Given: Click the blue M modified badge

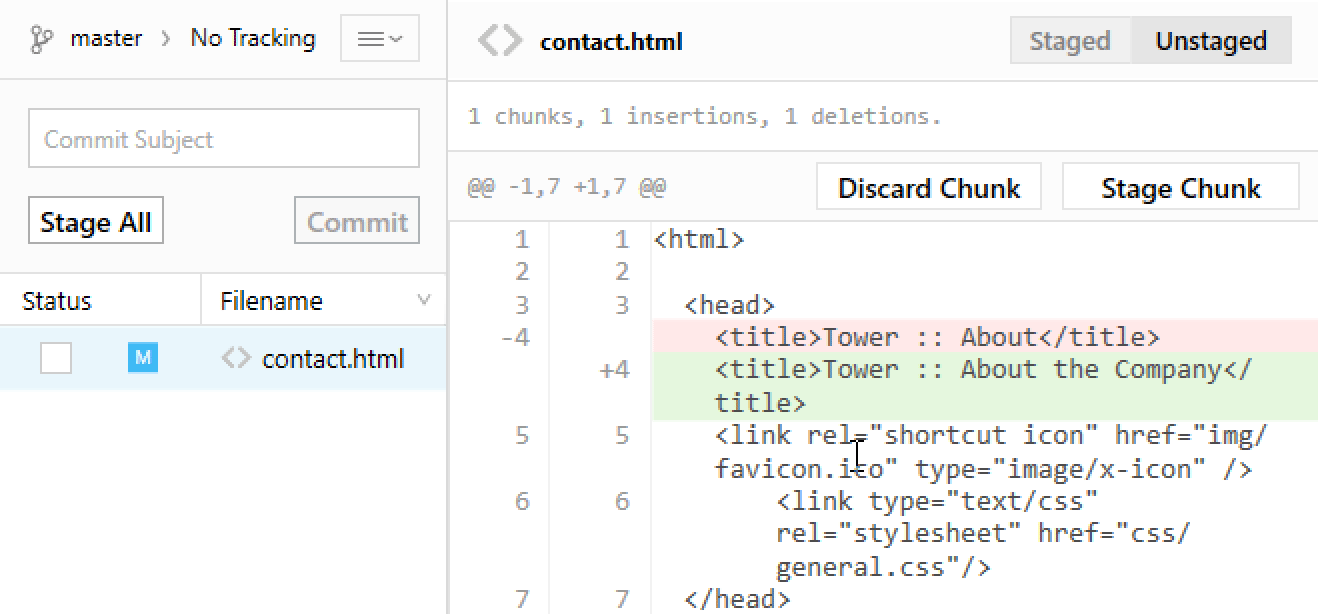Looking at the screenshot, I should pyautogui.click(x=142, y=357).
